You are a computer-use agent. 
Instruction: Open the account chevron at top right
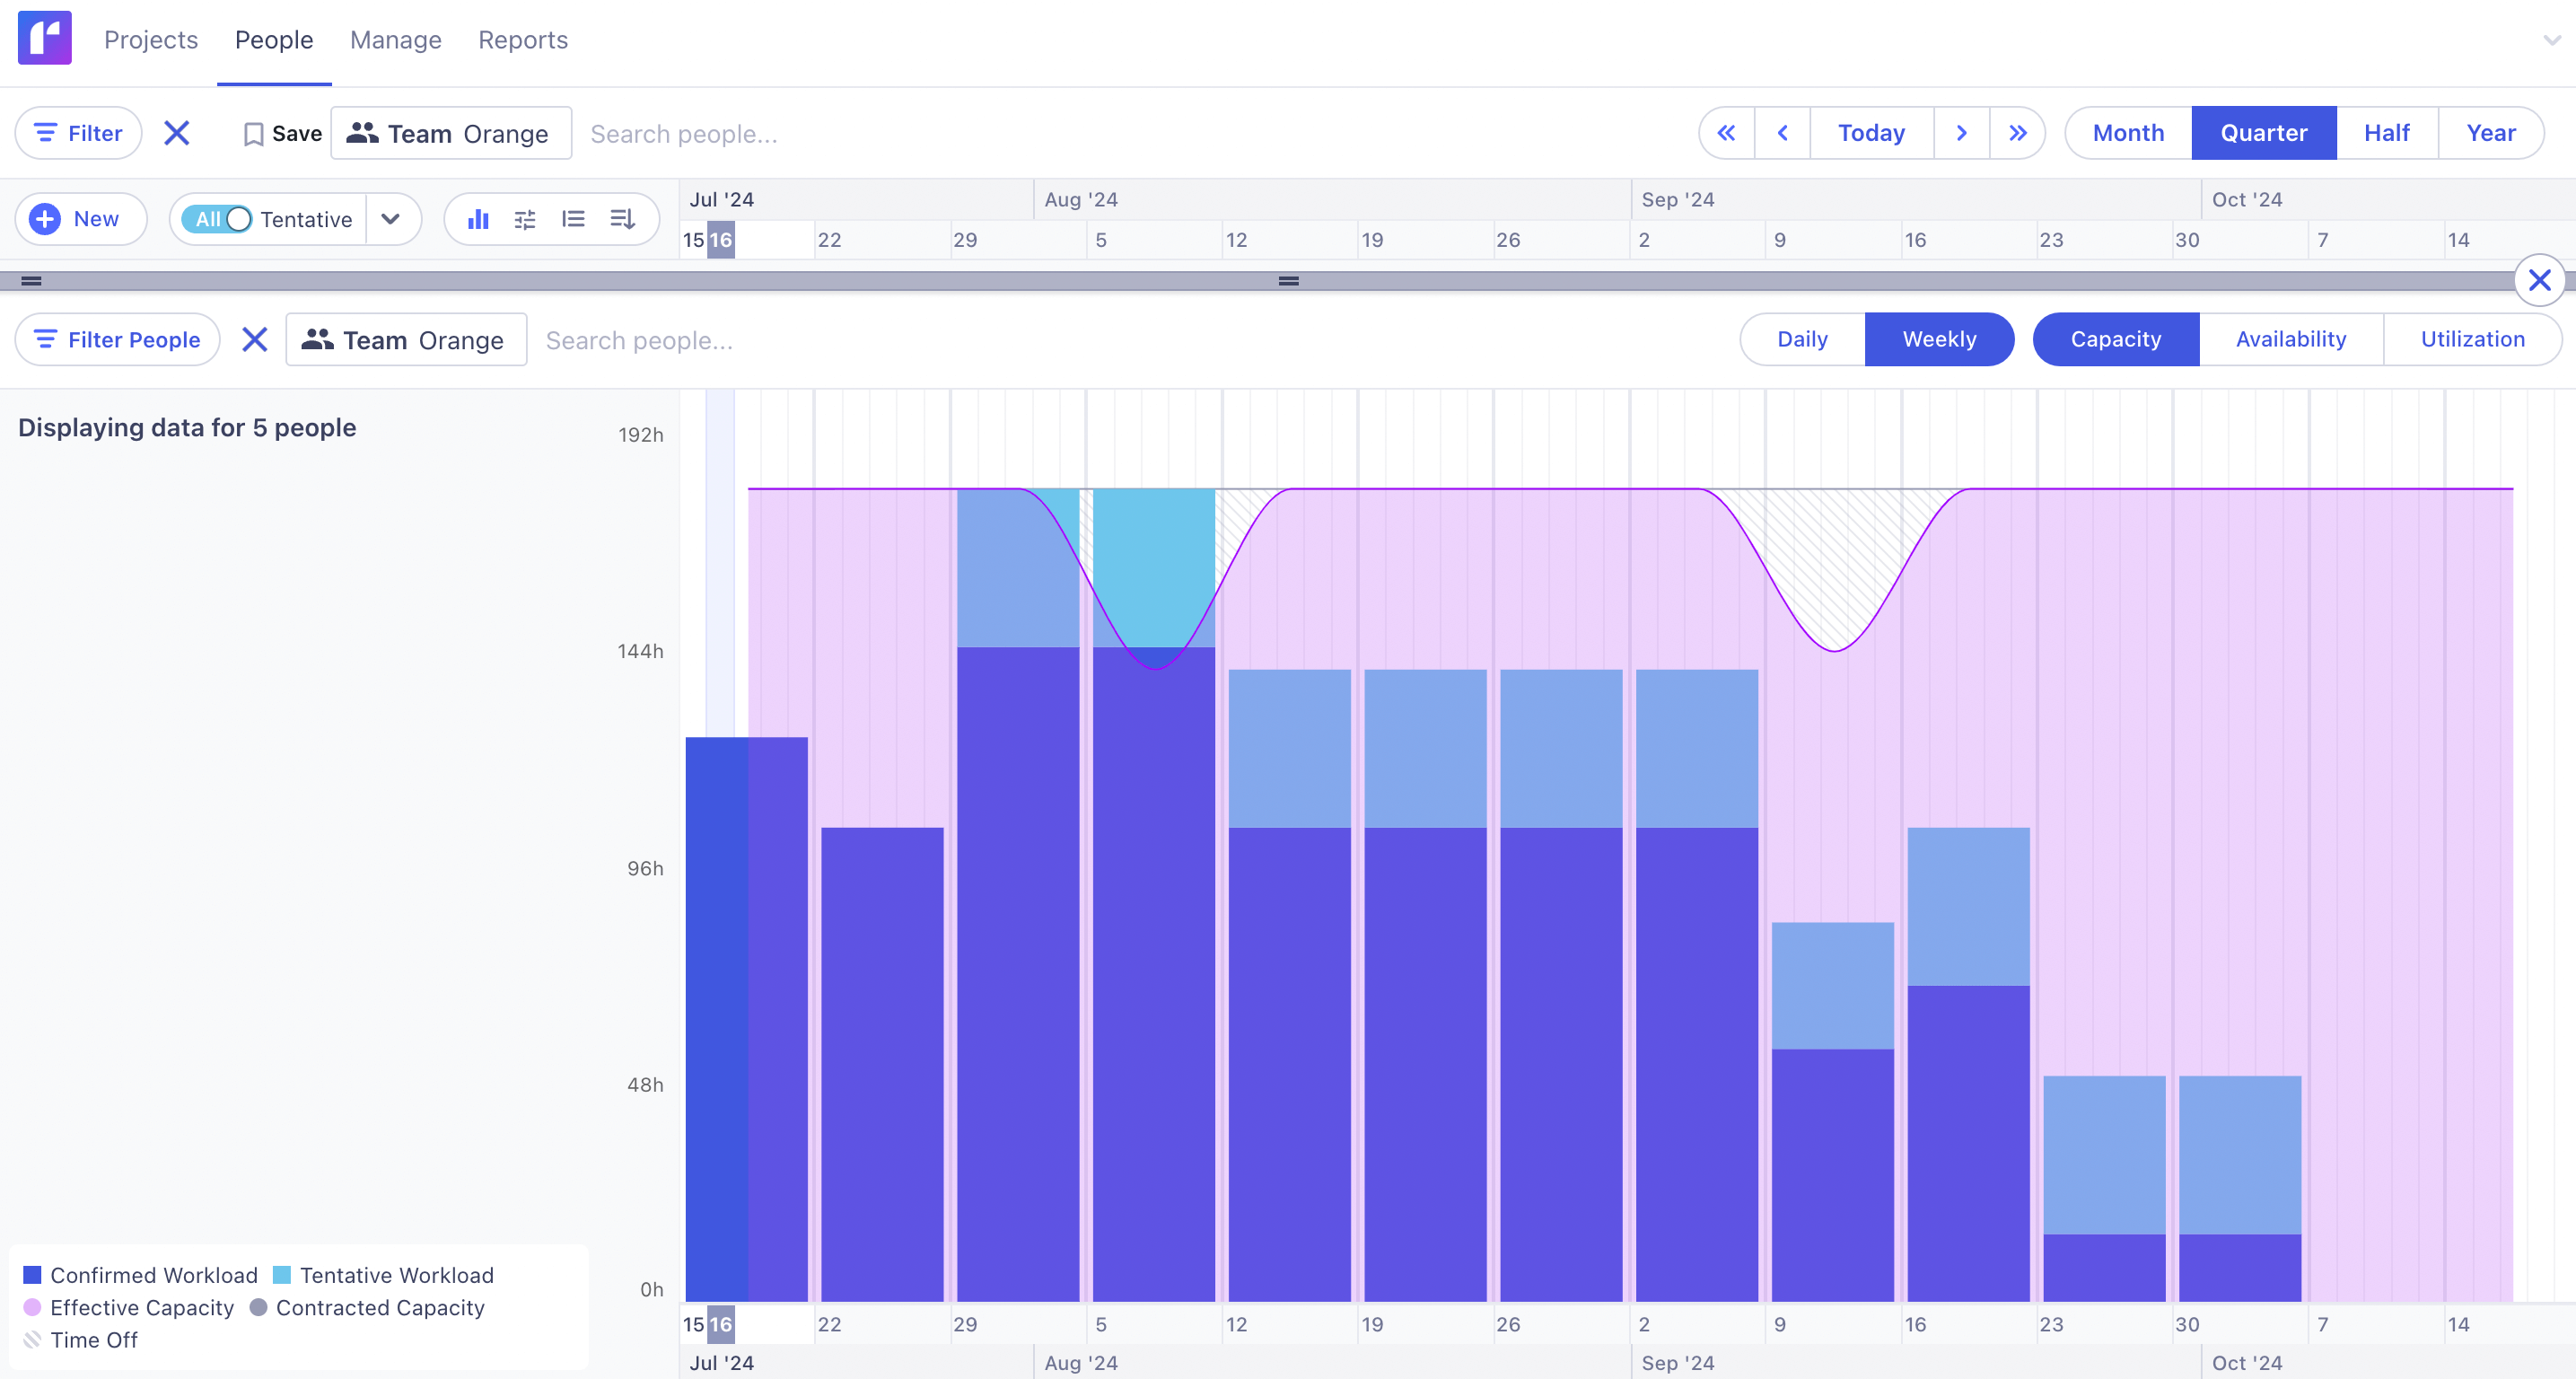(x=2551, y=40)
